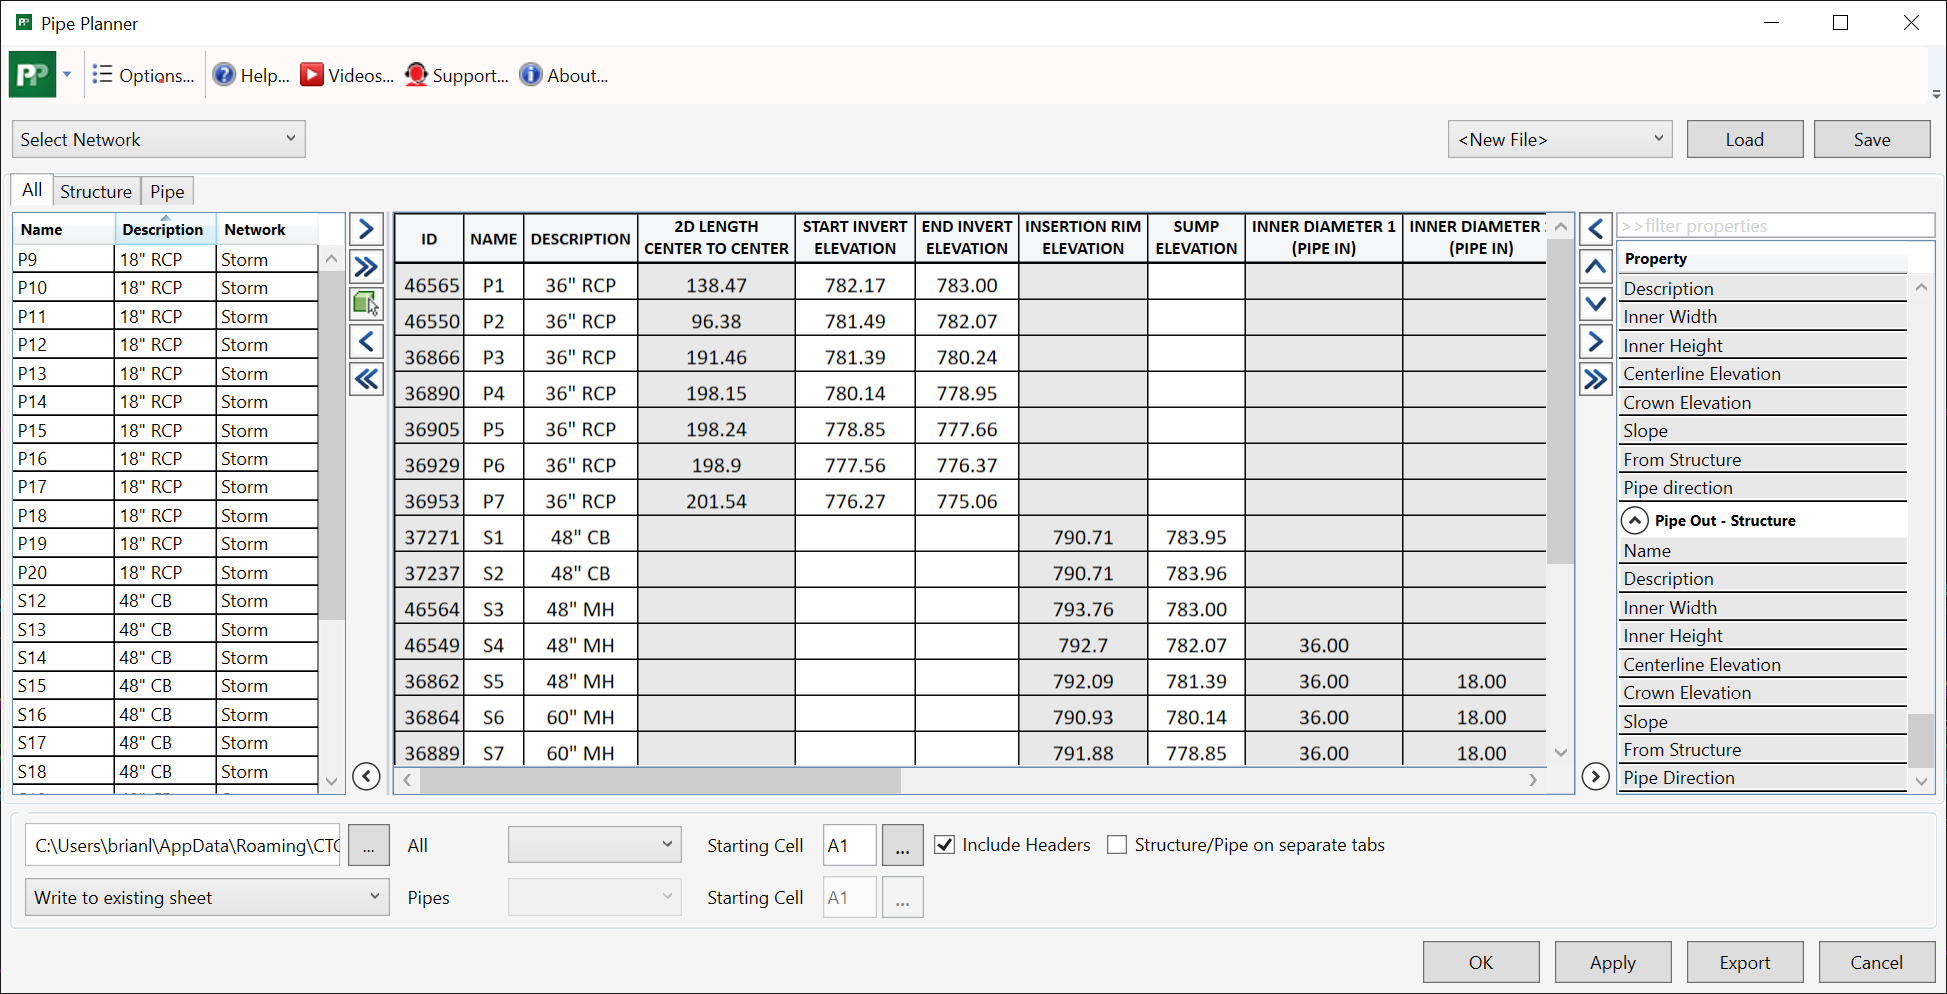Click the green select-from-model icon
Viewport: 1947px width, 994px height.
pyautogui.click(x=367, y=303)
